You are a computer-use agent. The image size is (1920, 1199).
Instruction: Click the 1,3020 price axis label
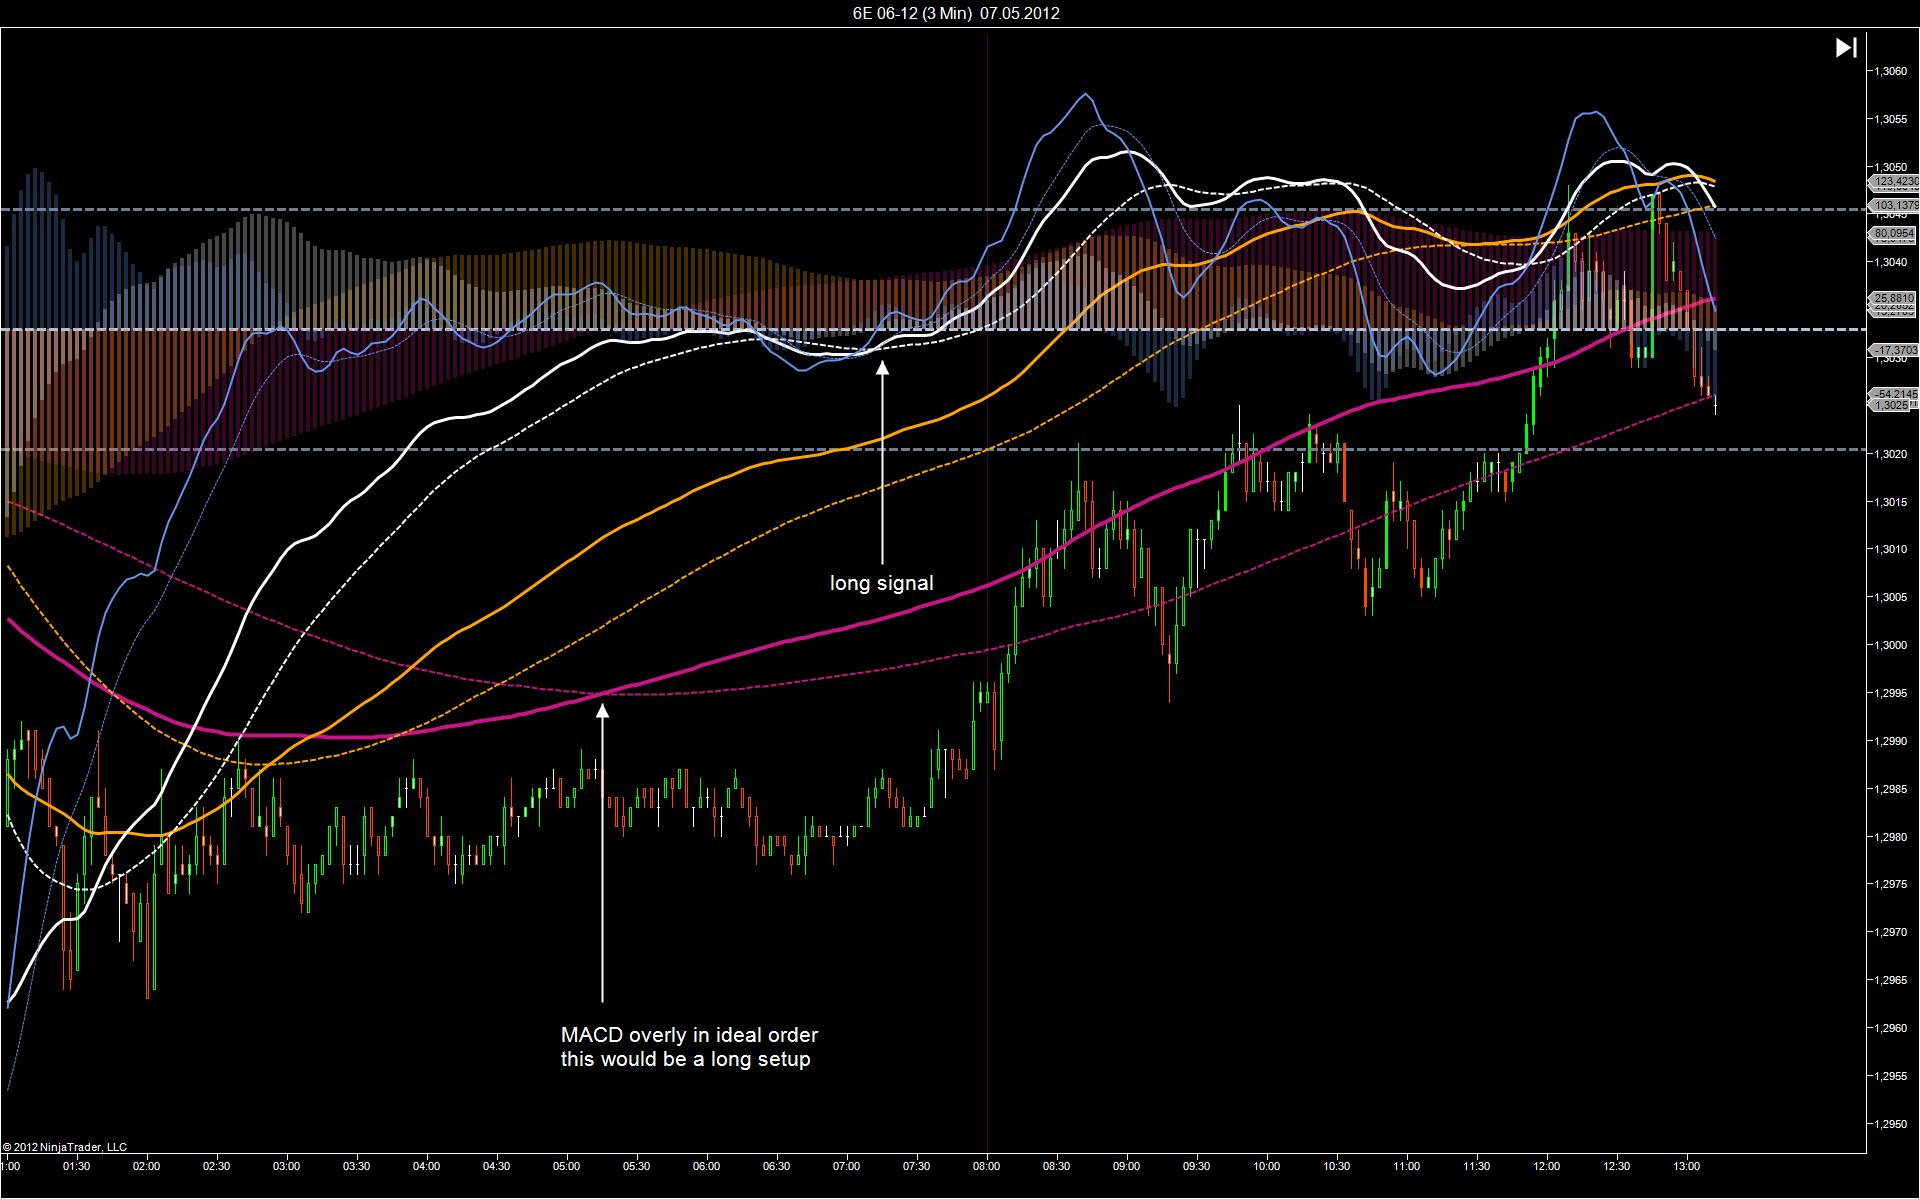click(1890, 454)
